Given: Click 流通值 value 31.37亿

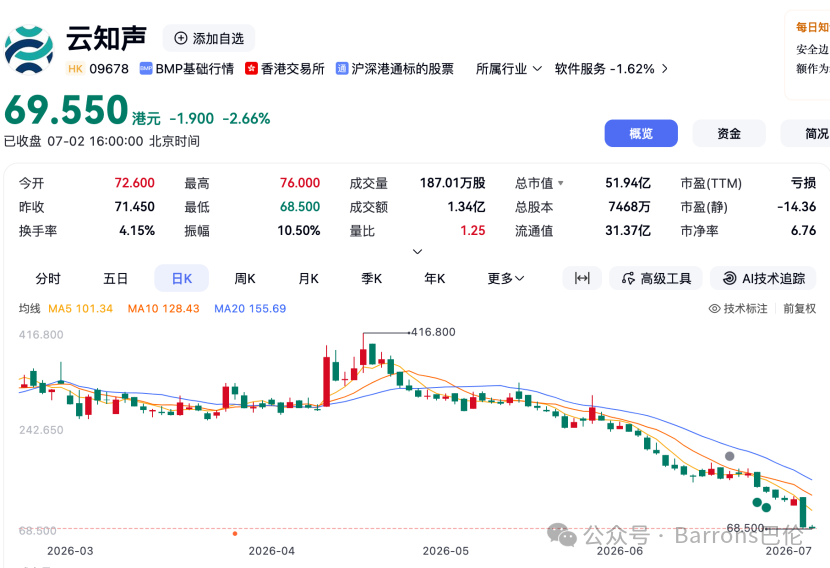Looking at the screenshot, I should click(628, 231).
